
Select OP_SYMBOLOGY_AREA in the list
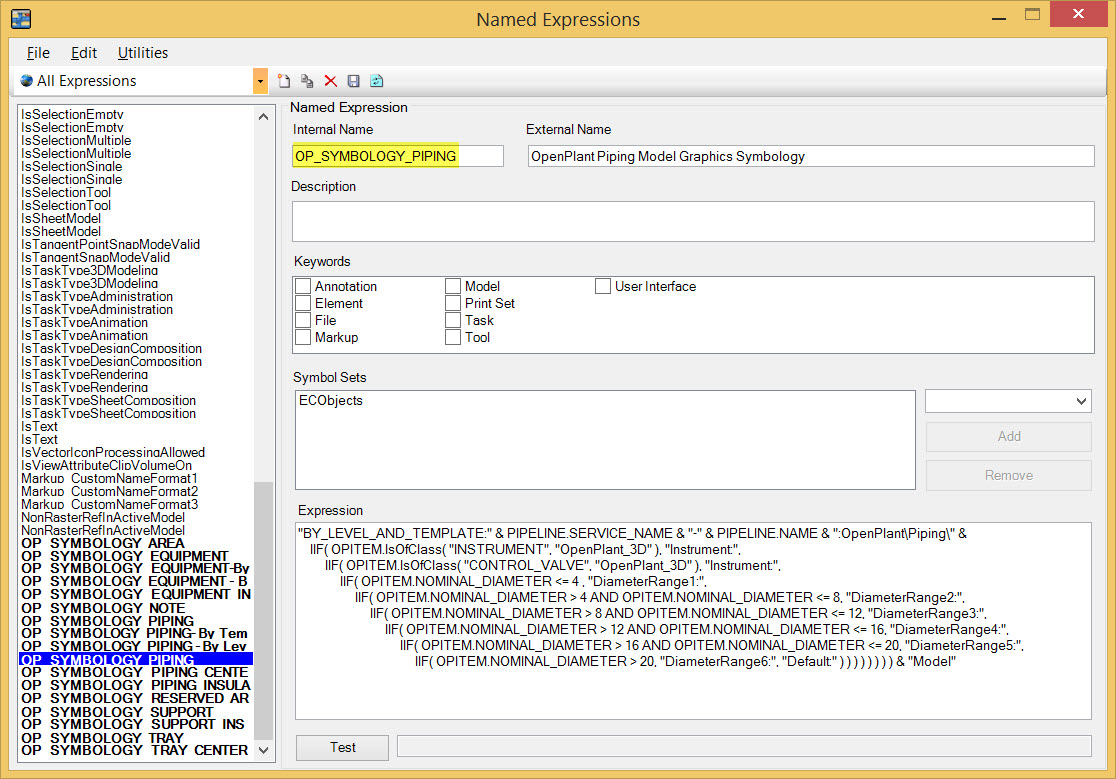click(x=102, y=544)
